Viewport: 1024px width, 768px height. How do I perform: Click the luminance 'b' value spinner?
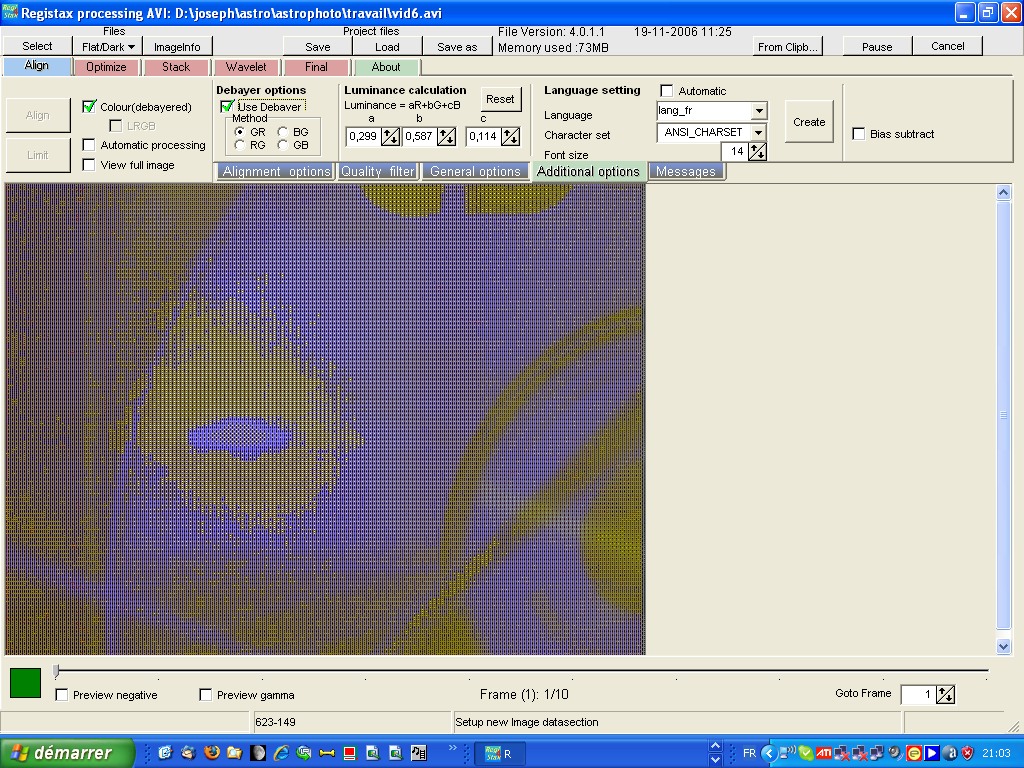click(447, 136)
